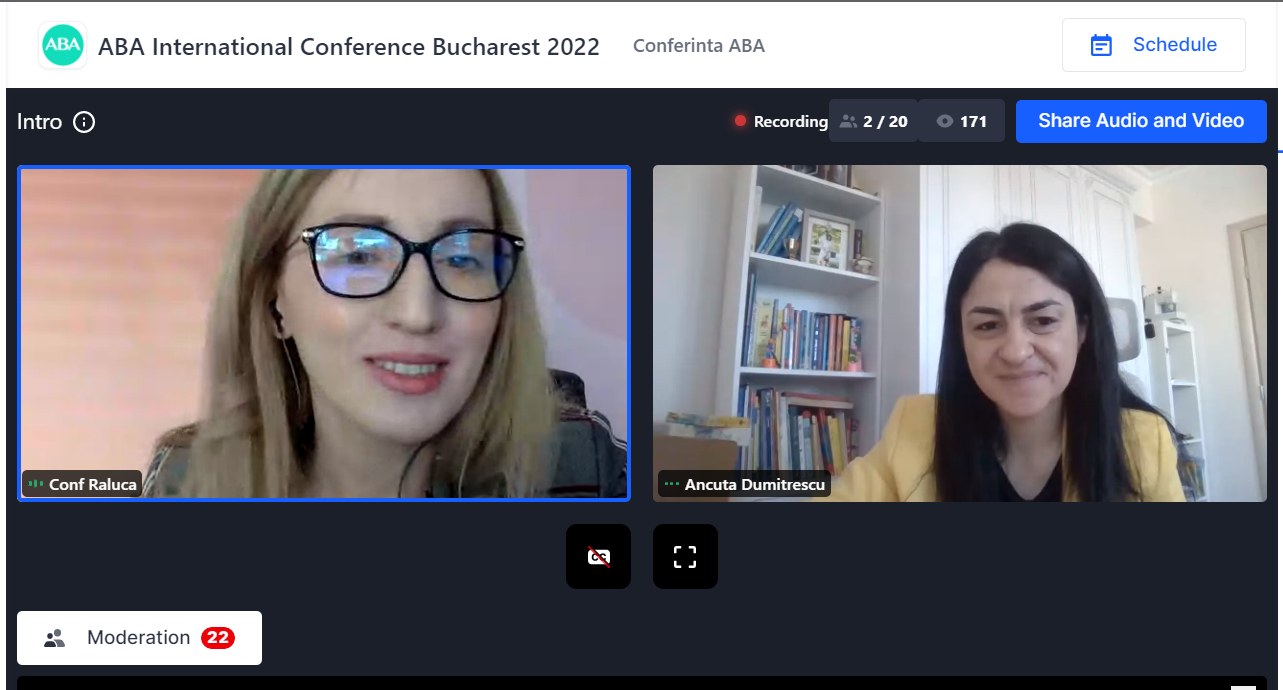The height and width of the screenshot is (690, 1283).
Task: Enter fullscreen mode for the video
Action: [x=685, y=556]
